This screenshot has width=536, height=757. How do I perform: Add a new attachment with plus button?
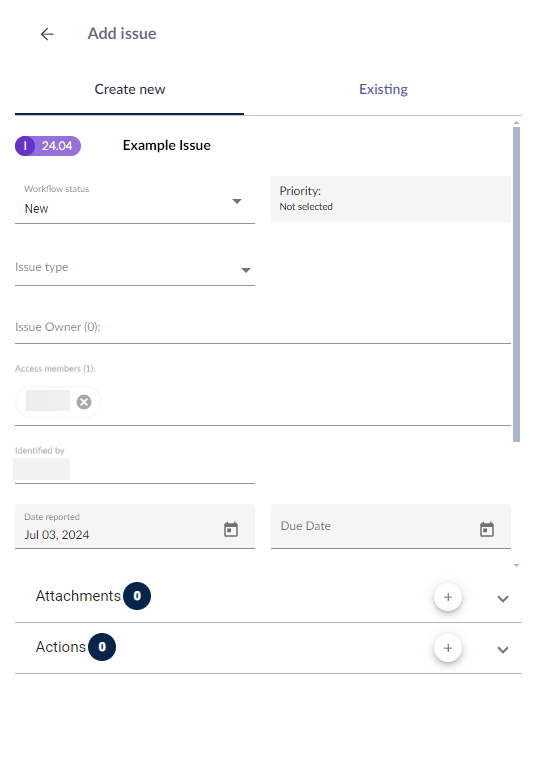point(448,597)
